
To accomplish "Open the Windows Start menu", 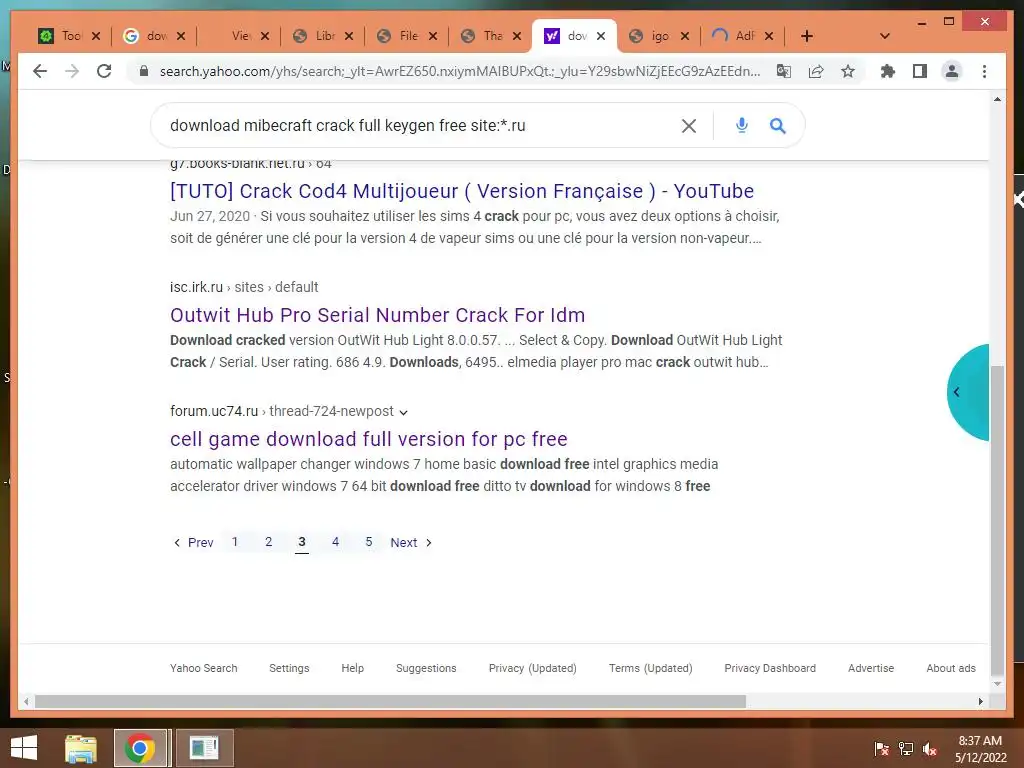I will [x=24, y=748].
